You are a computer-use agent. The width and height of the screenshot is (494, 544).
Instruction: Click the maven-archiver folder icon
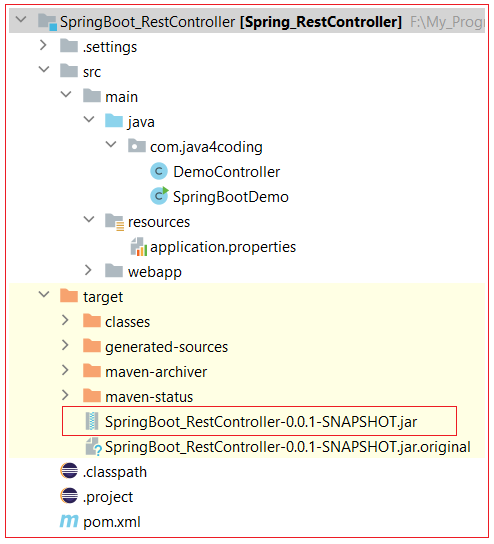coord(92,371)
